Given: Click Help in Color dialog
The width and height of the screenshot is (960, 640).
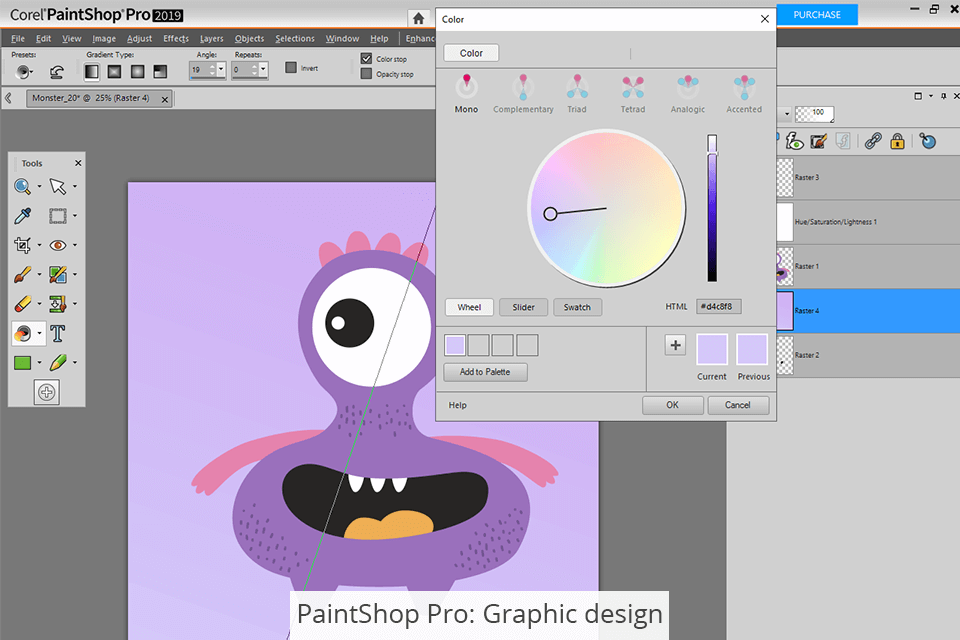Looking at the screenshot, I should (457, 405).
